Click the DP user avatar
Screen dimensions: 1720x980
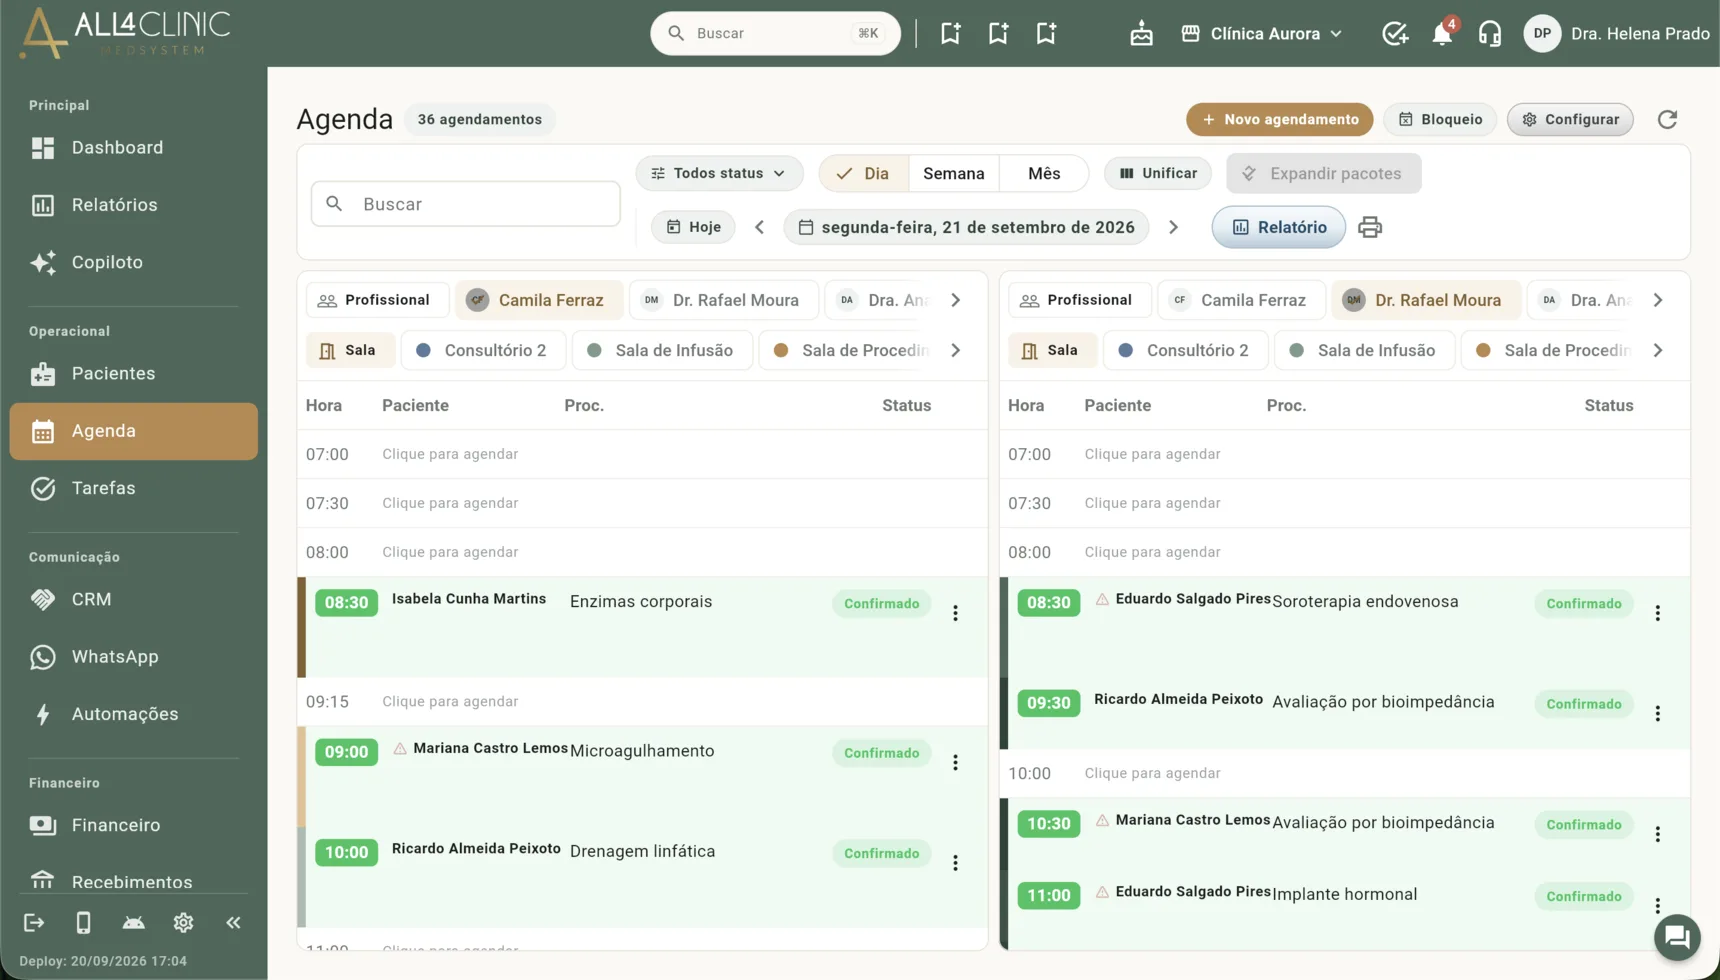pos(1542,33)
